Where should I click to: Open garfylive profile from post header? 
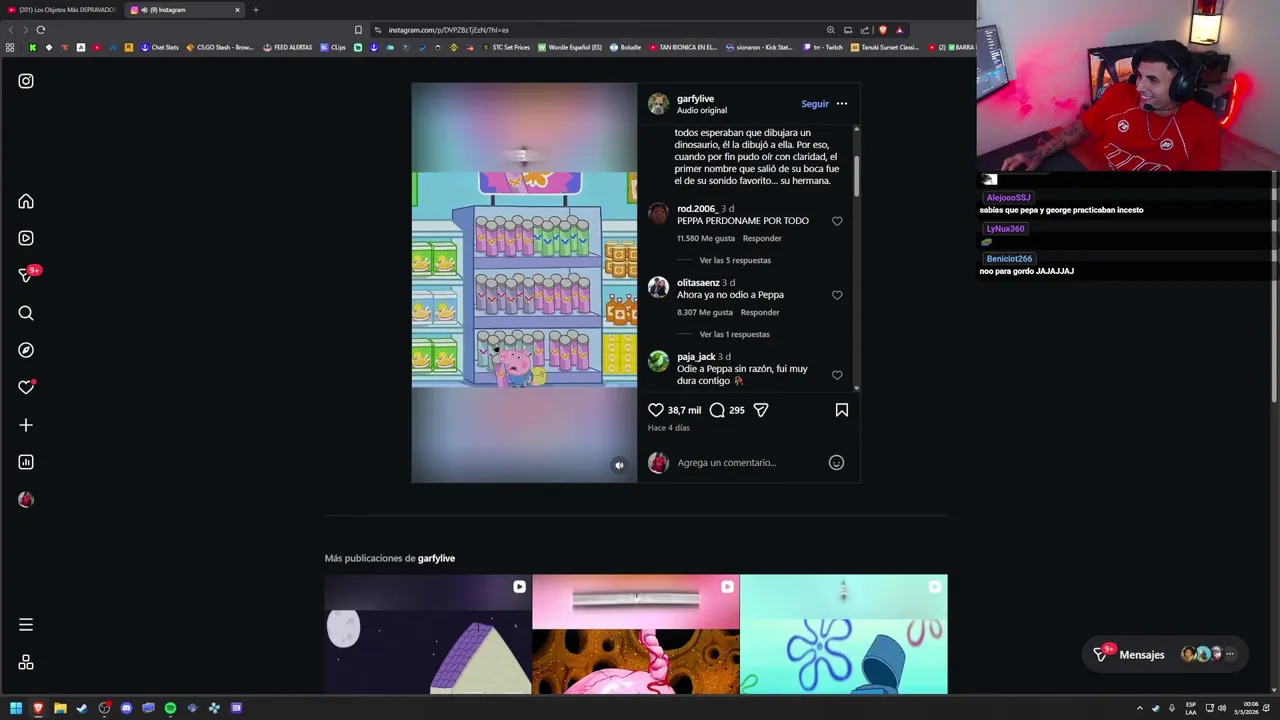coord(695,99)
